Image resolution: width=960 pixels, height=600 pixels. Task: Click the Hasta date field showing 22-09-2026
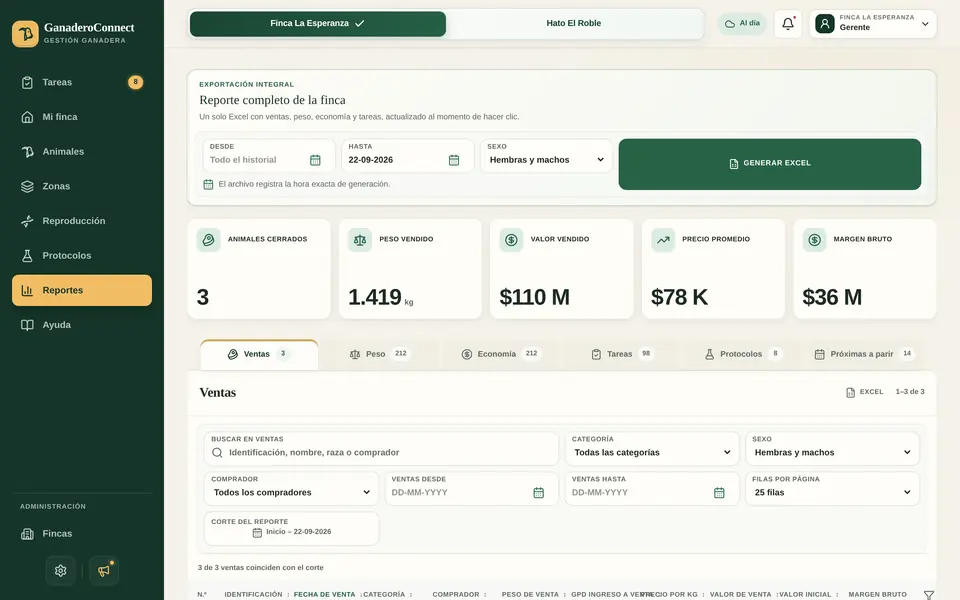click(x=407, y=156)
